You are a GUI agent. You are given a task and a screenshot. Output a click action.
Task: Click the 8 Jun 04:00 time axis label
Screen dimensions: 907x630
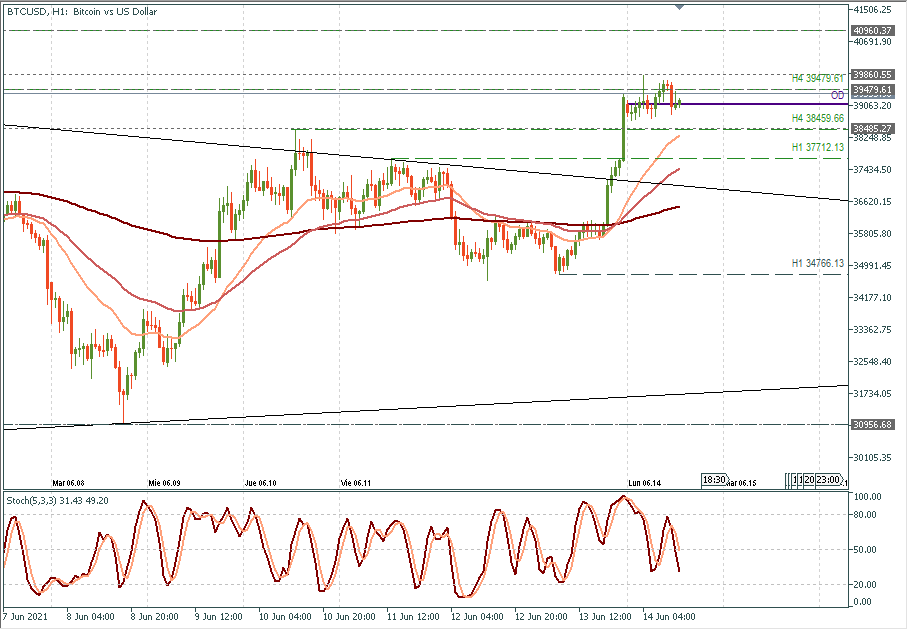[x=91, y=617]
